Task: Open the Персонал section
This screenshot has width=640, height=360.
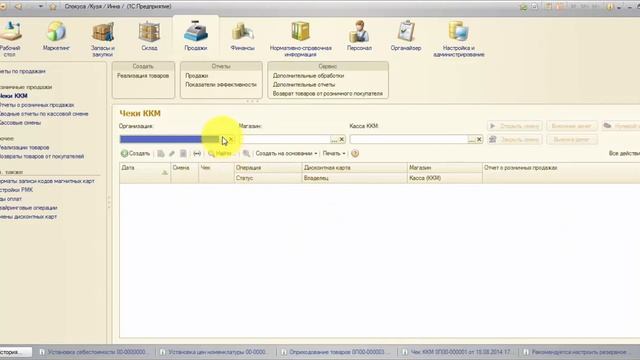Action: 359,37
